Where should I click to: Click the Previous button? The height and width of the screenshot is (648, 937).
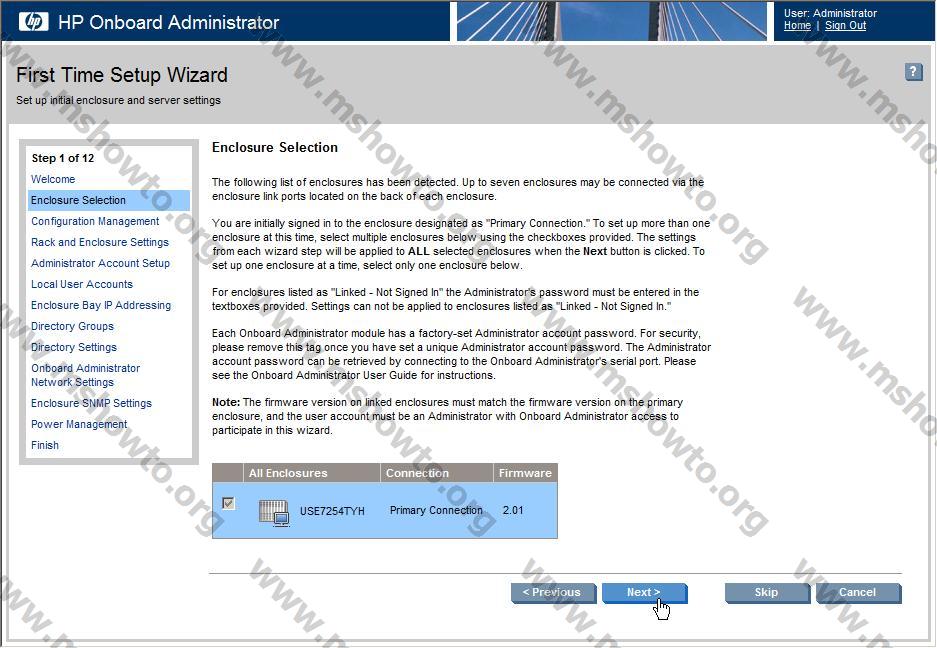553,592
